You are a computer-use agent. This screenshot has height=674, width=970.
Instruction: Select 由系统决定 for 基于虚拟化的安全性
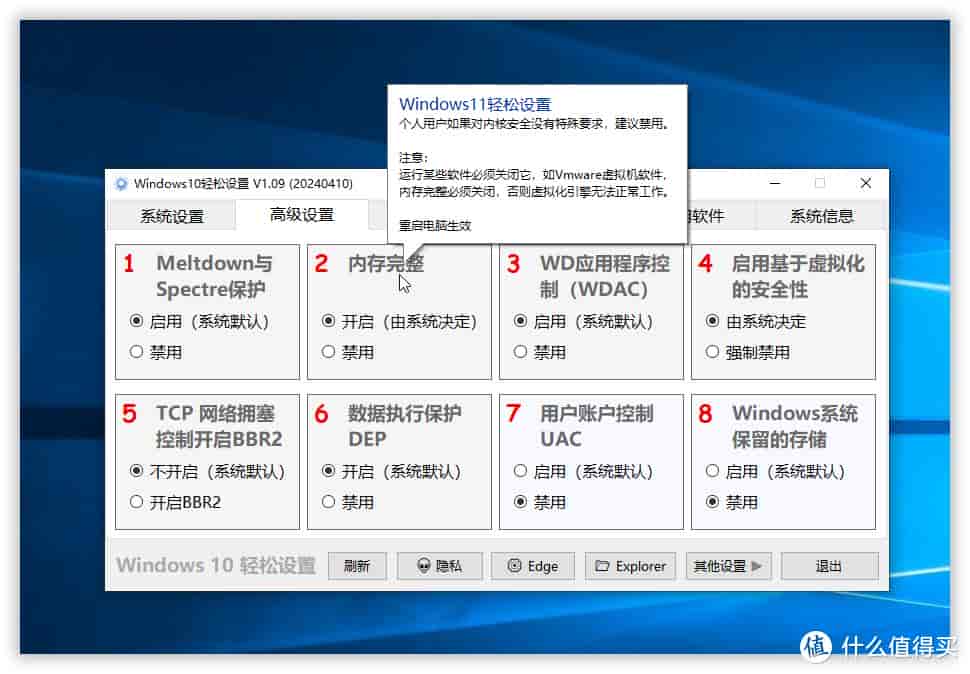tap(755, 321)
